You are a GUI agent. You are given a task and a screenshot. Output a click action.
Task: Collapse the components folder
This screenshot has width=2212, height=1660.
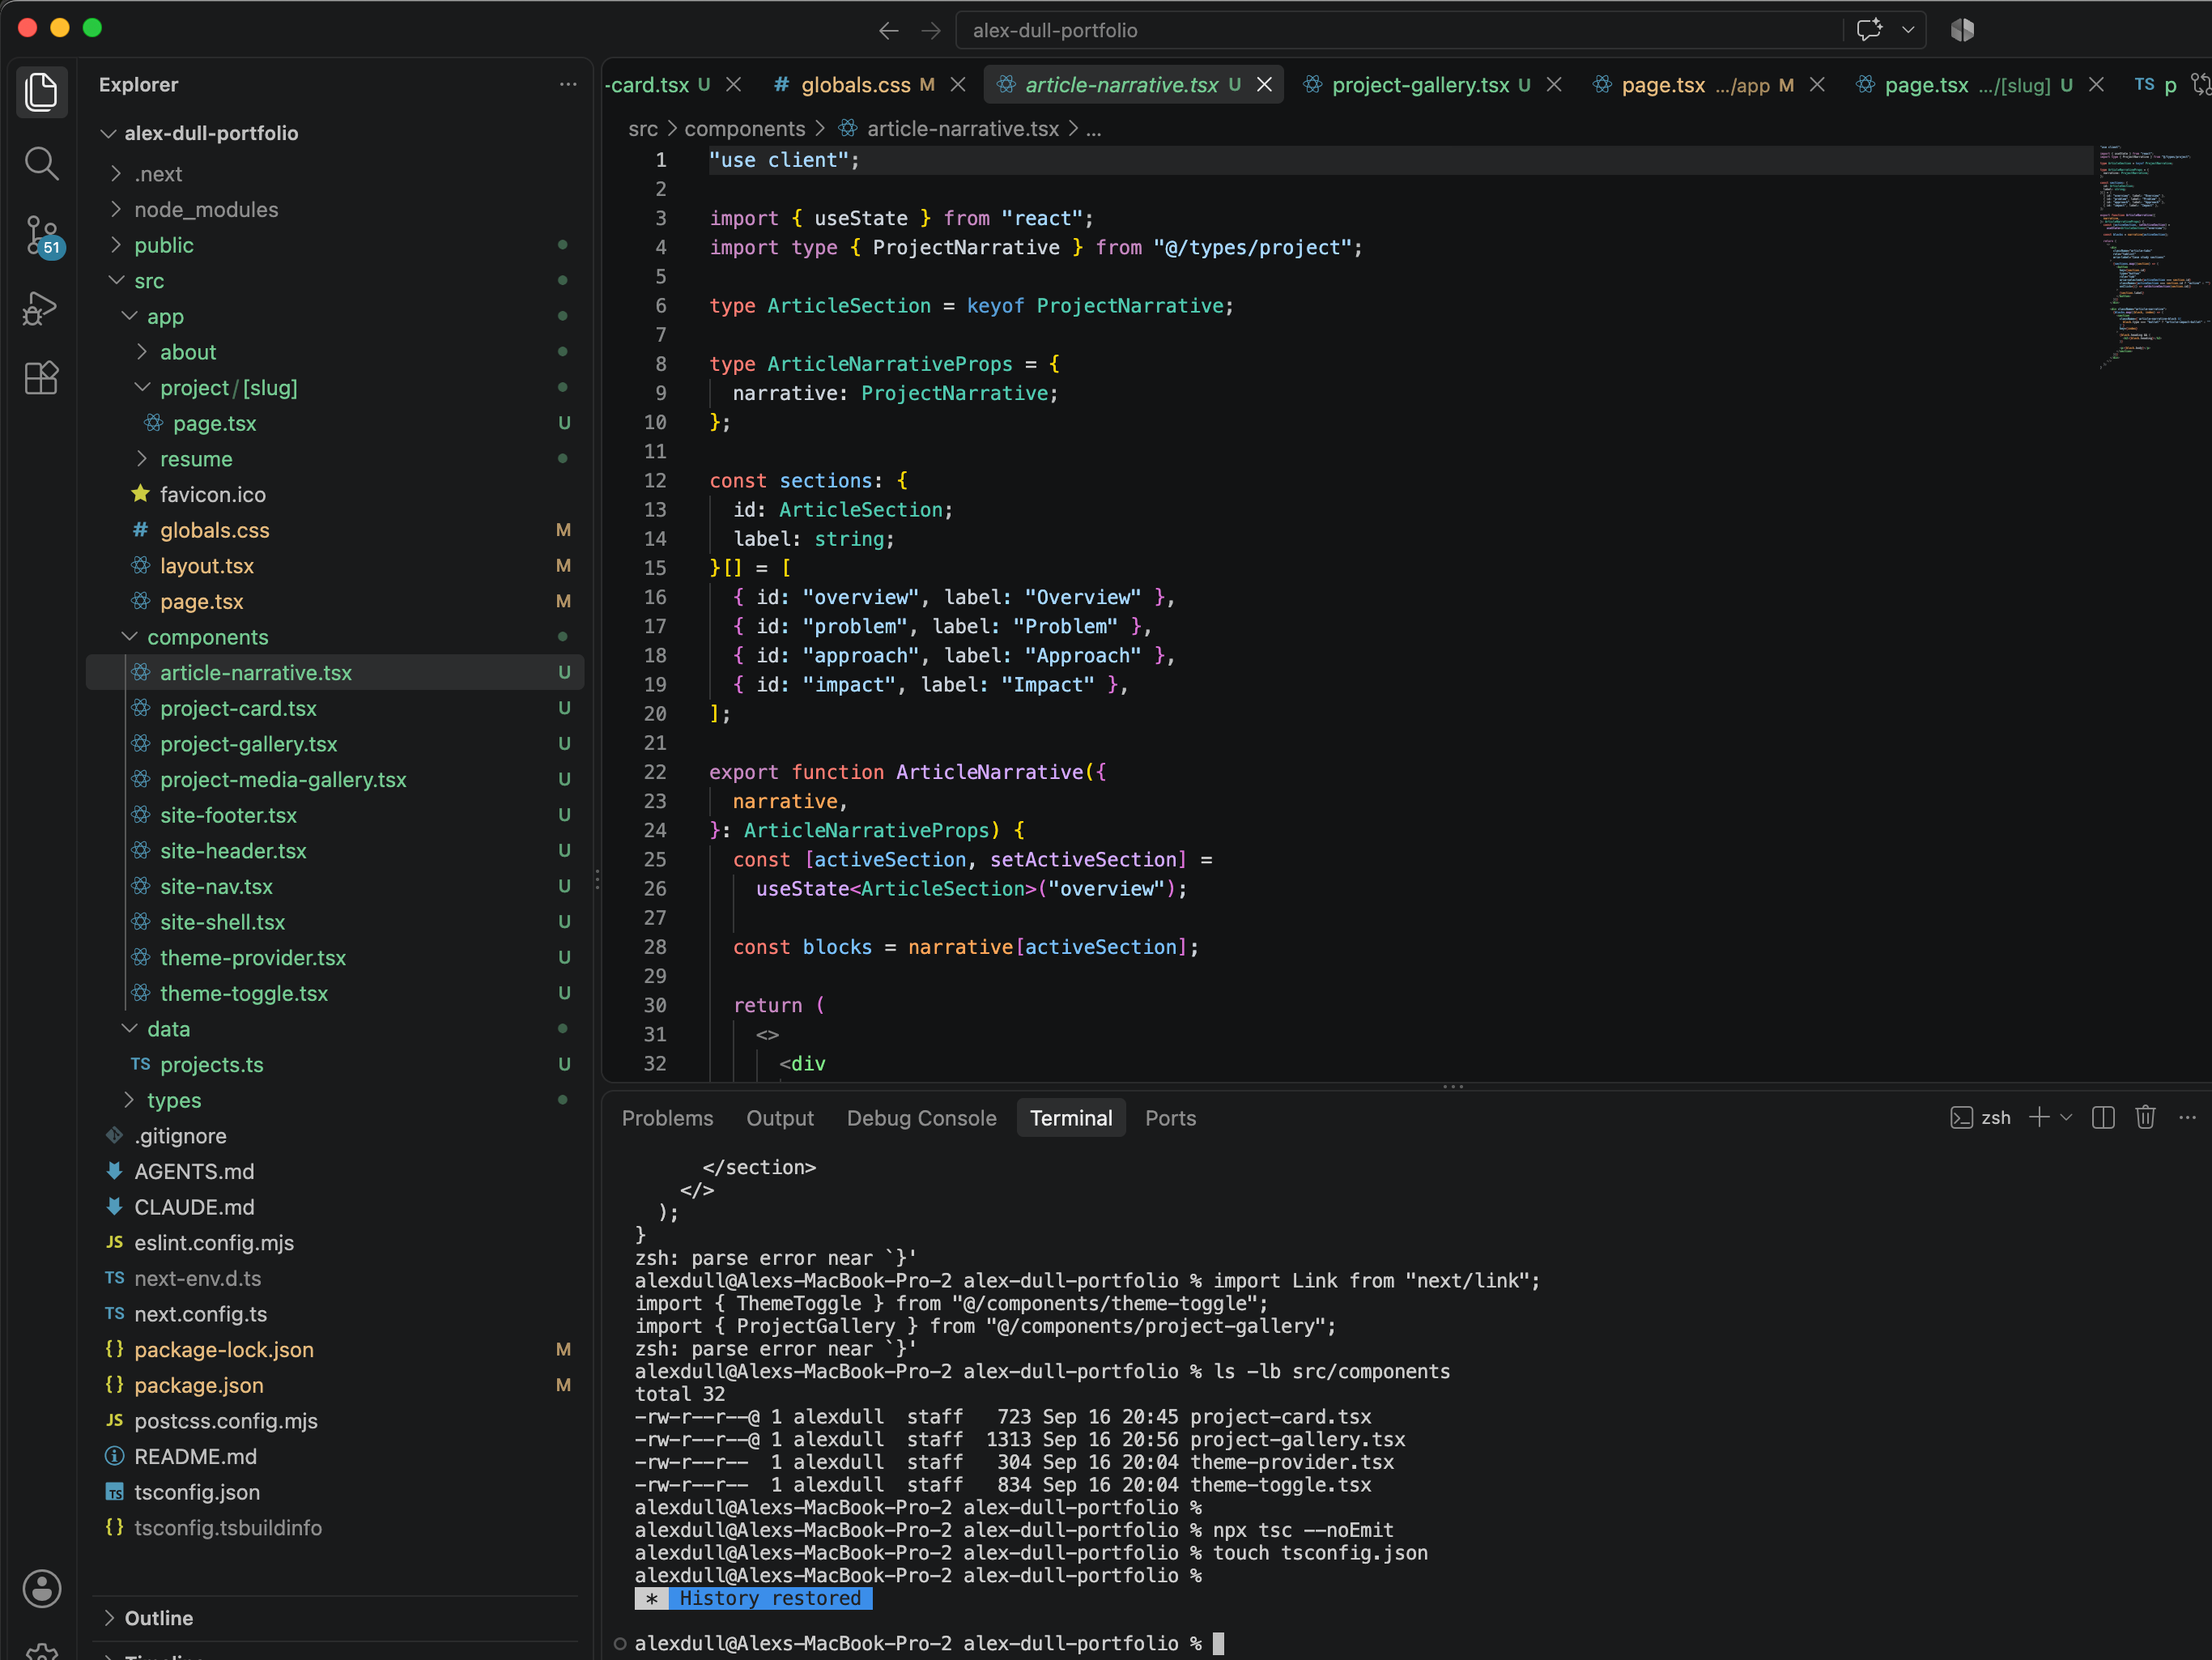pos(130,636)
